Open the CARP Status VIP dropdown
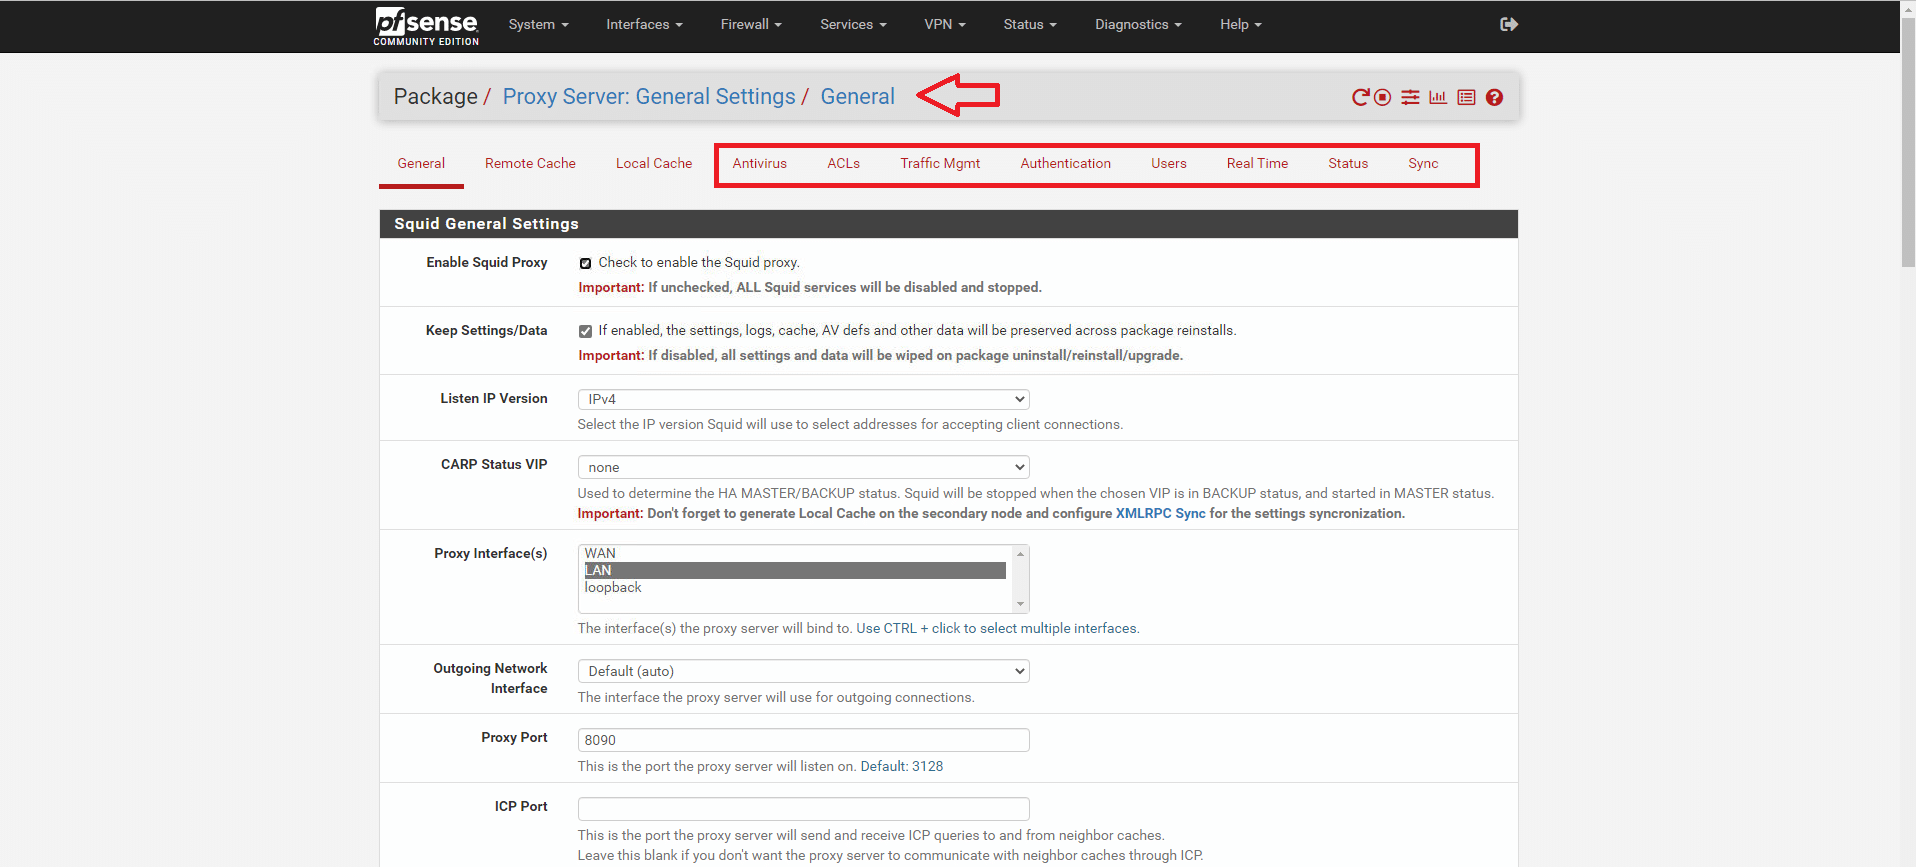Image resolution: width=1916 pixels, height=867 pixels. [803, 467]
